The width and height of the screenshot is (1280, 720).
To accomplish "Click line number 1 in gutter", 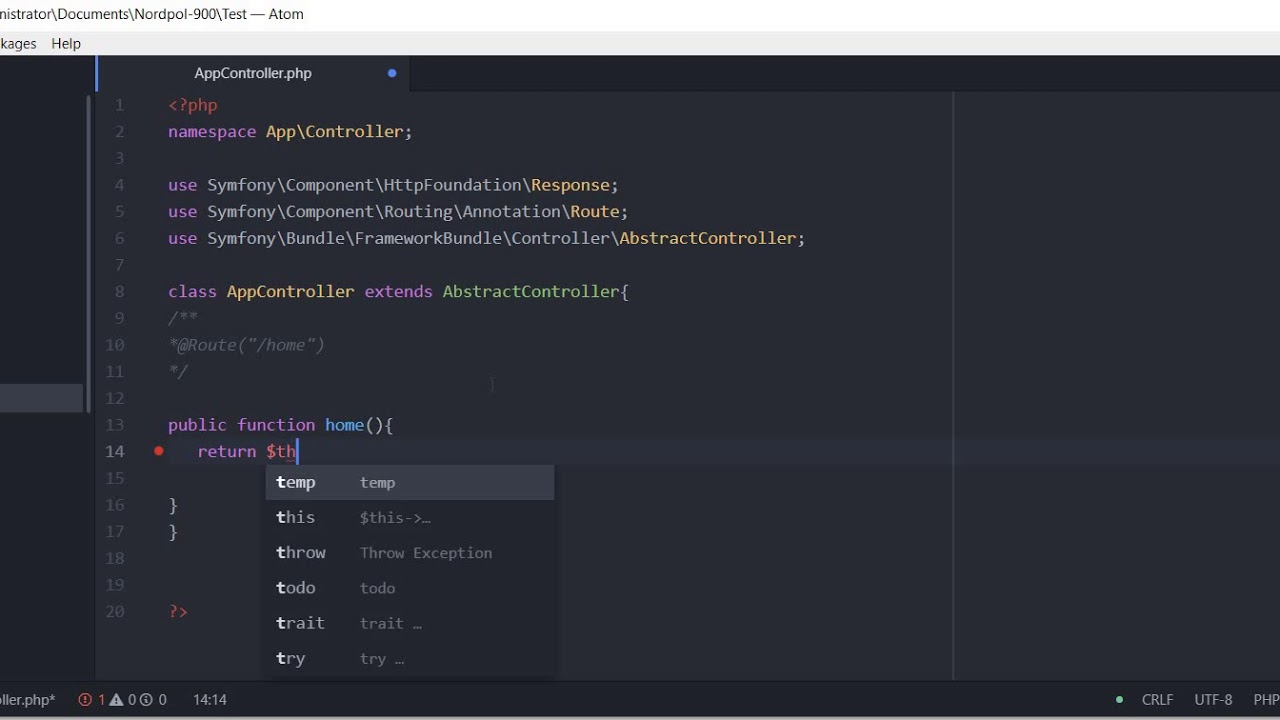I will click(120, 105).
